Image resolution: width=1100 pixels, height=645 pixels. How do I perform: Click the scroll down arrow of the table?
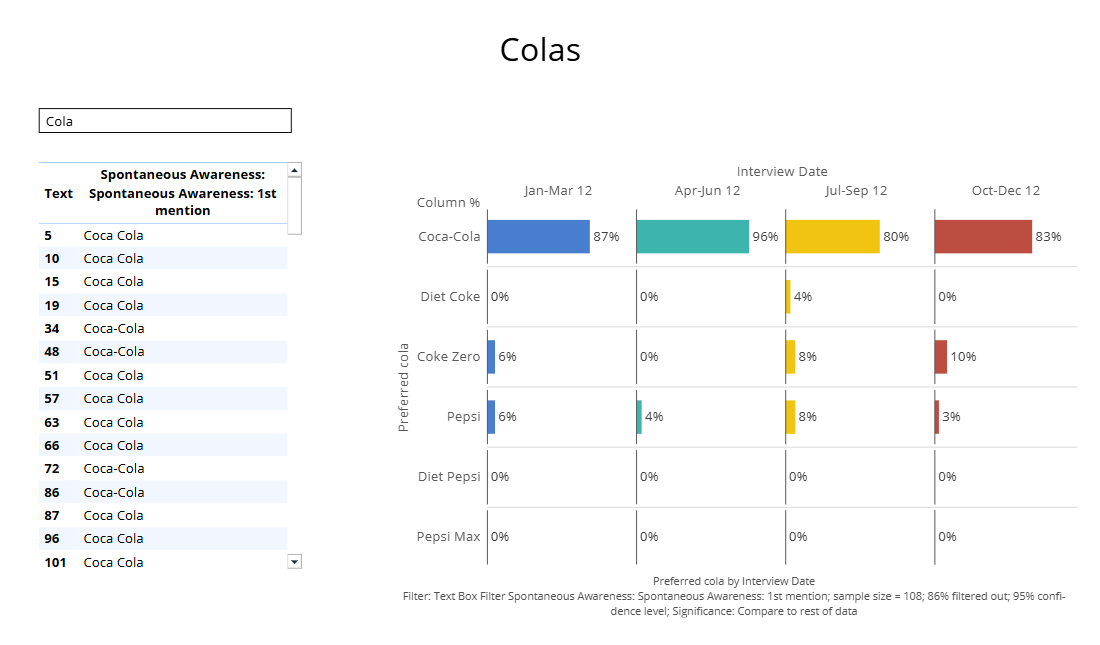(x=294, y=562)
